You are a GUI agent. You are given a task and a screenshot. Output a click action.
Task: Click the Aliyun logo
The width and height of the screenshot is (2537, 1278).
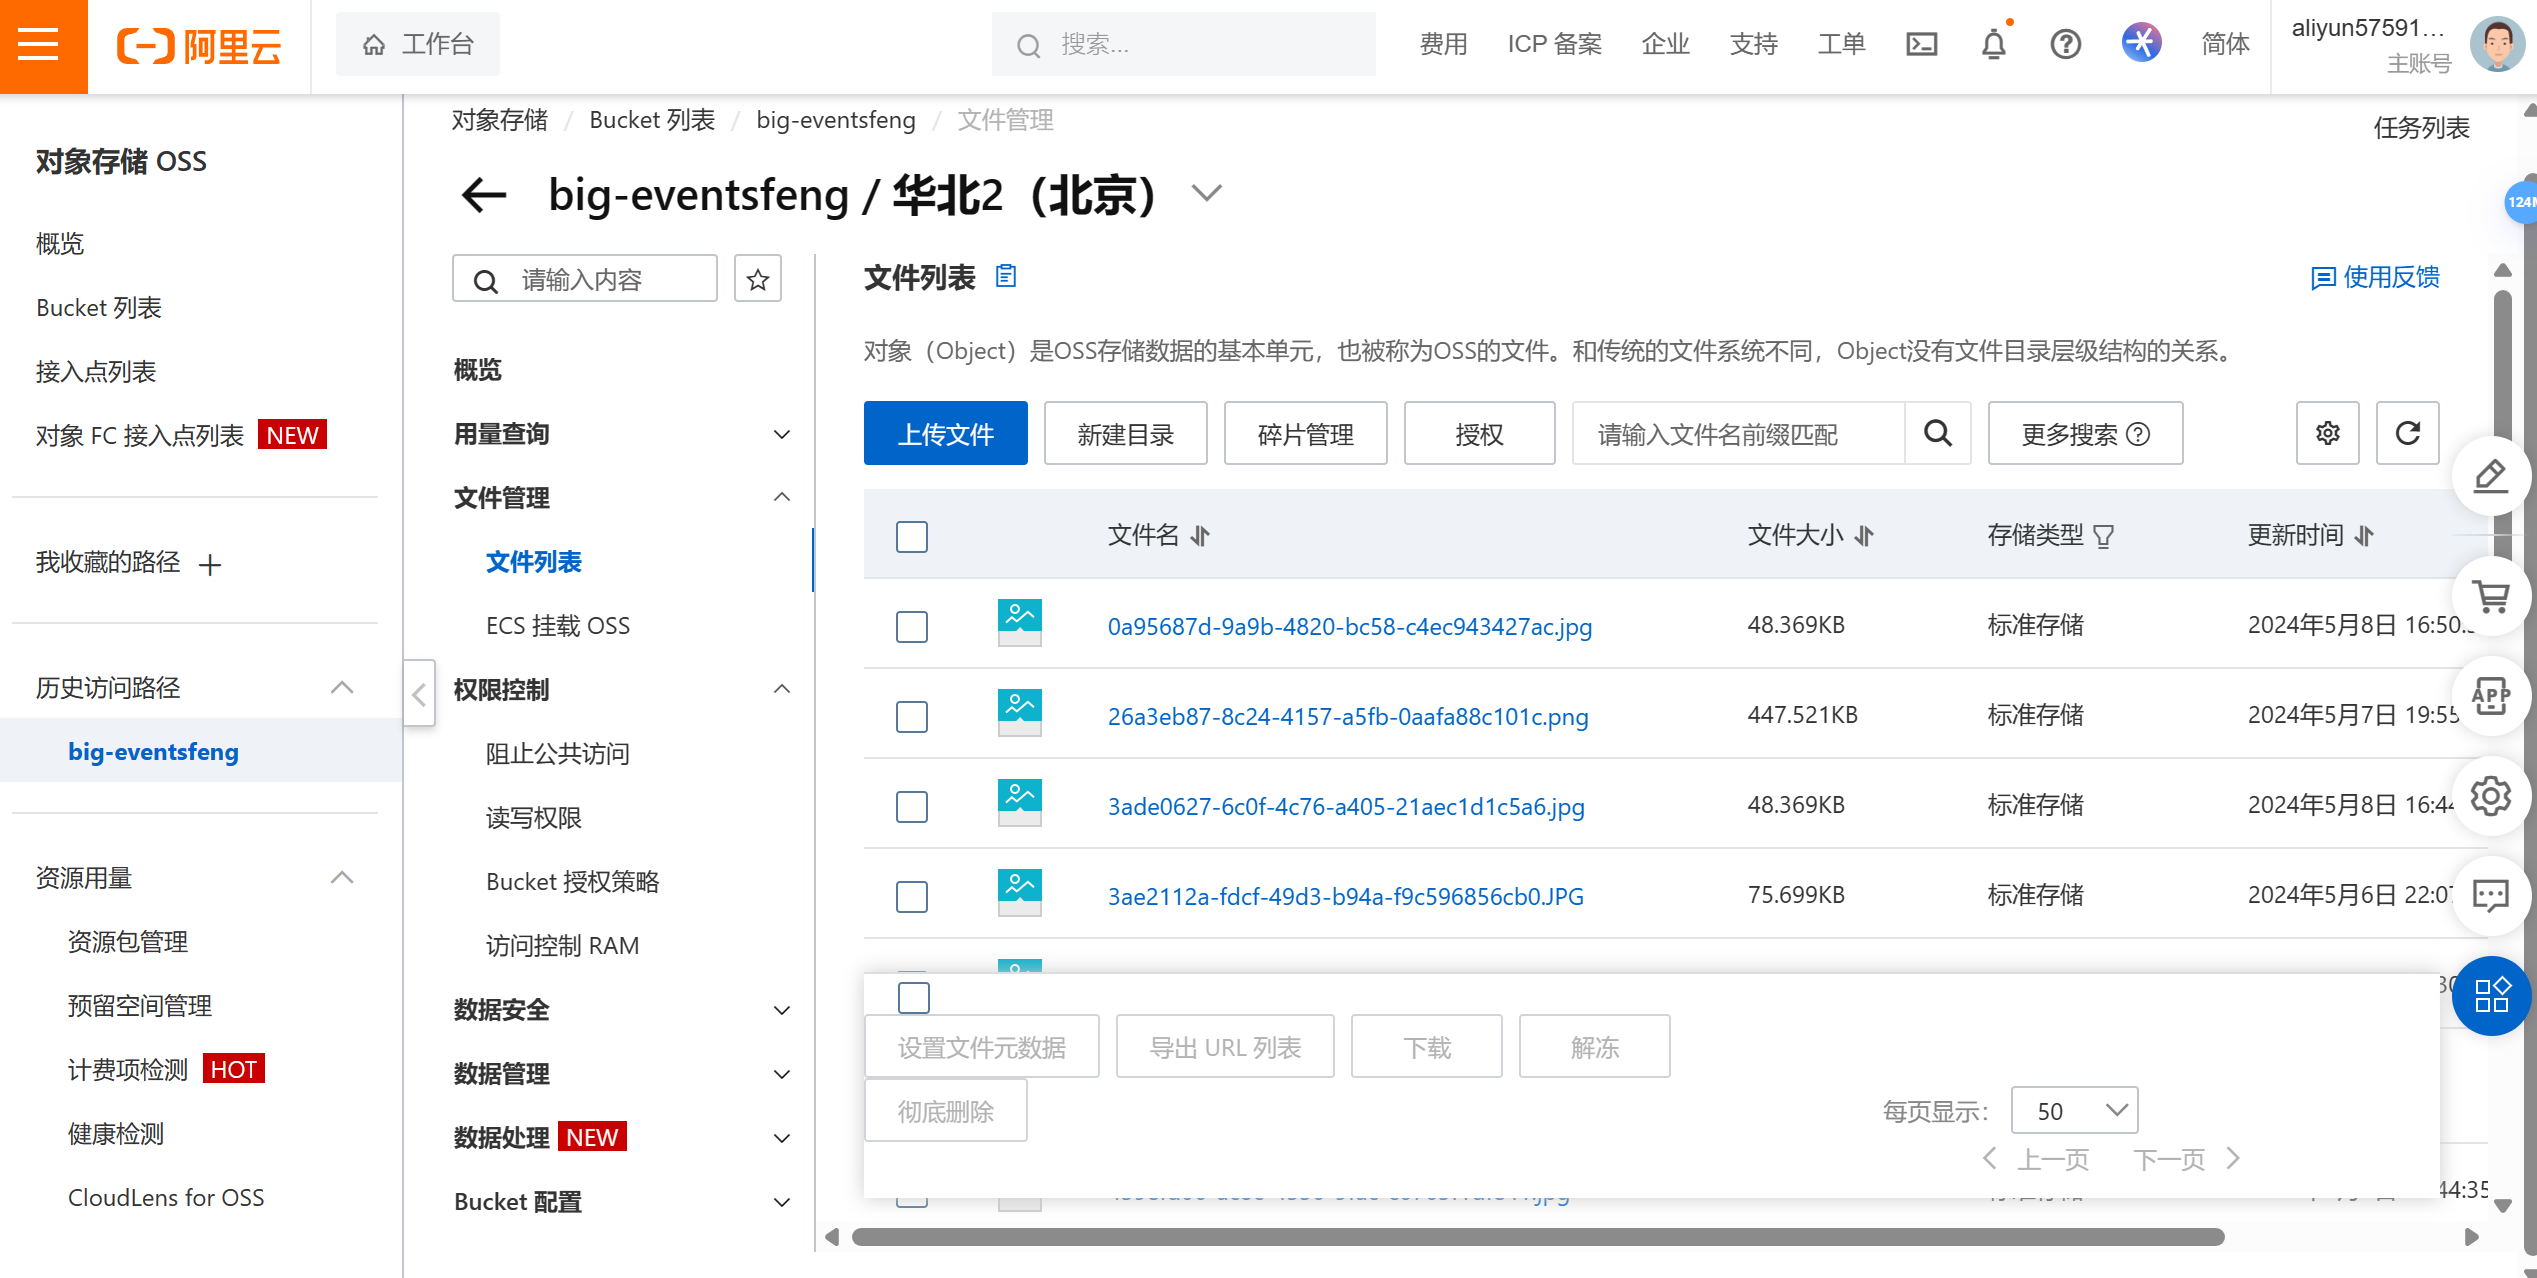point(200,46)
